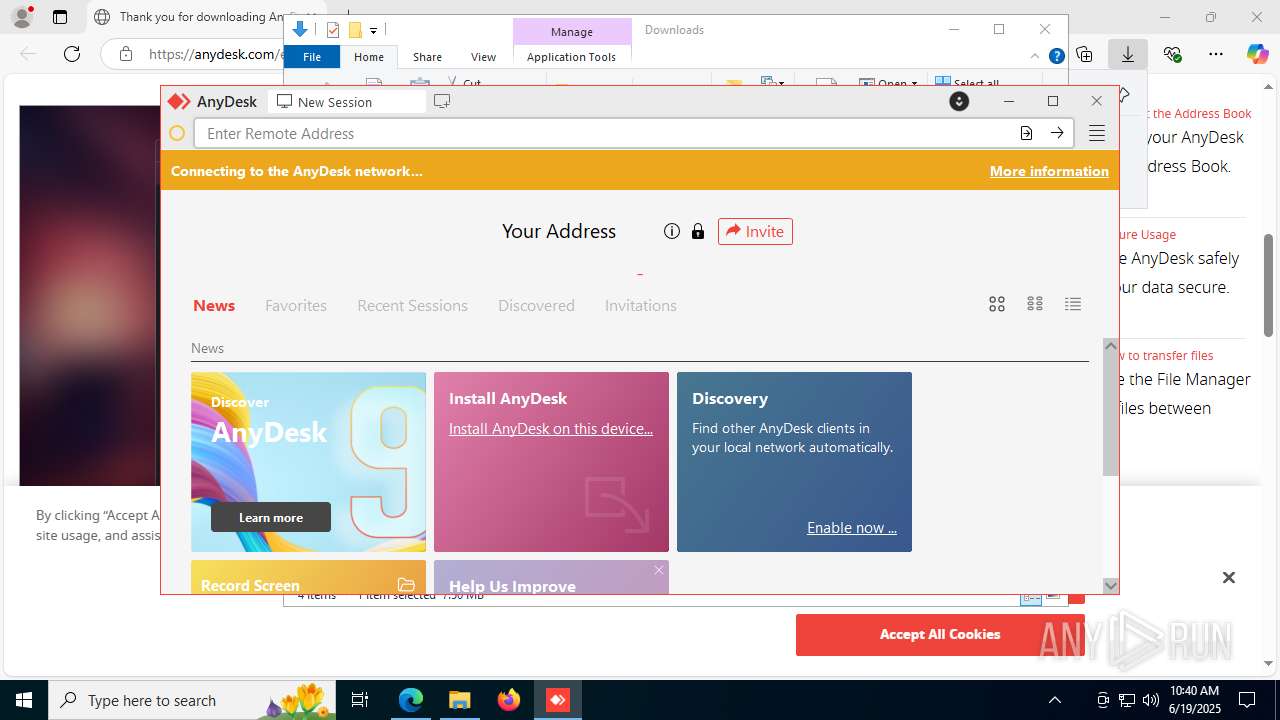Refresh the Edge page
The height and width of the screenshot is (720, 1280).
(71, 54)
